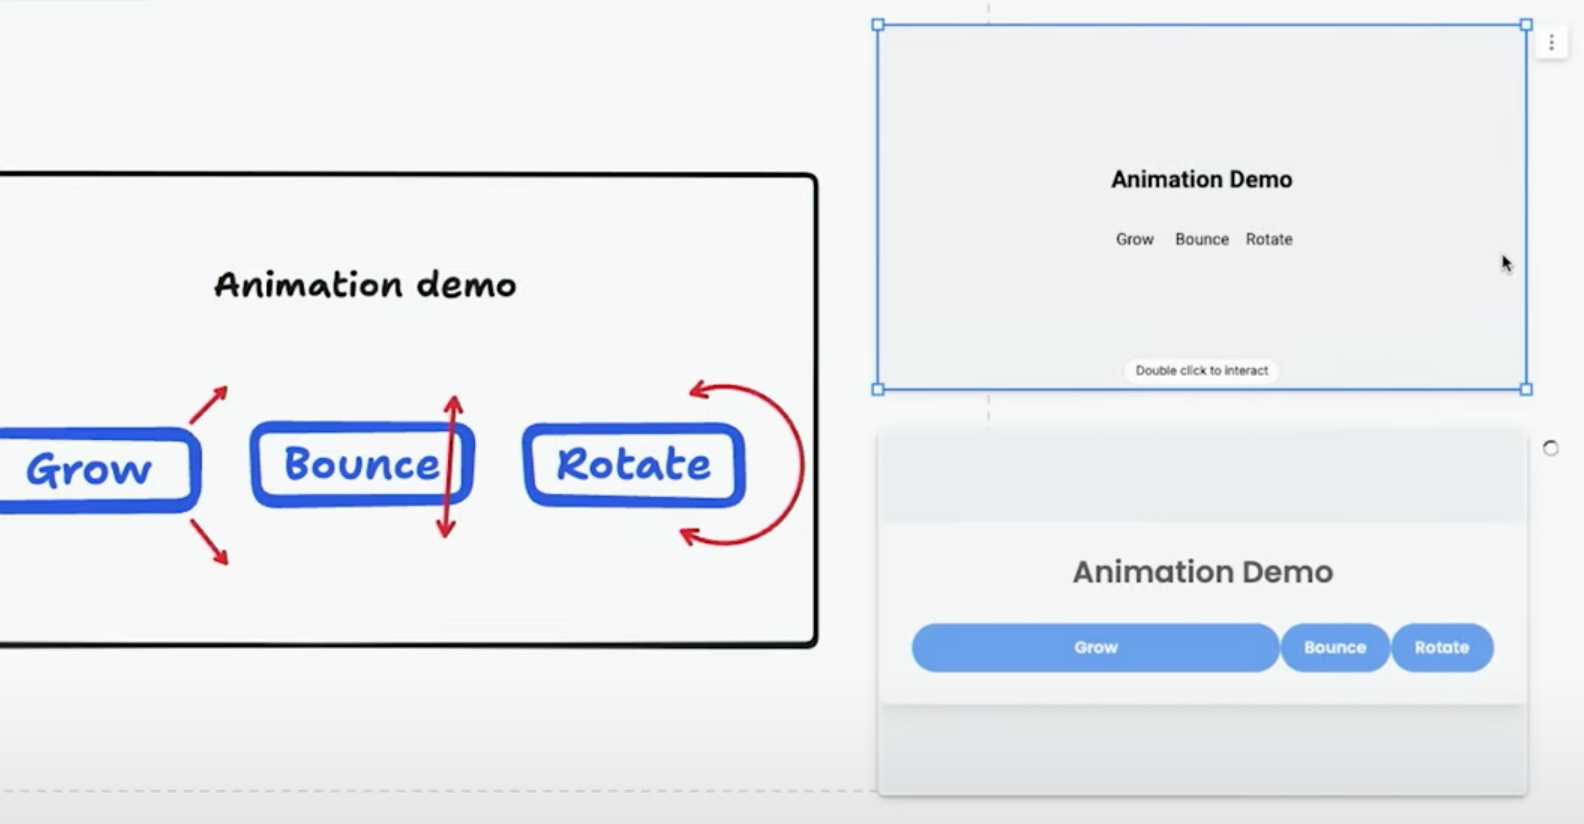Screen dimensions: 1584x824
Task: Click Grow text in the selected upper frame
Action: click(x=1135, y=239)
